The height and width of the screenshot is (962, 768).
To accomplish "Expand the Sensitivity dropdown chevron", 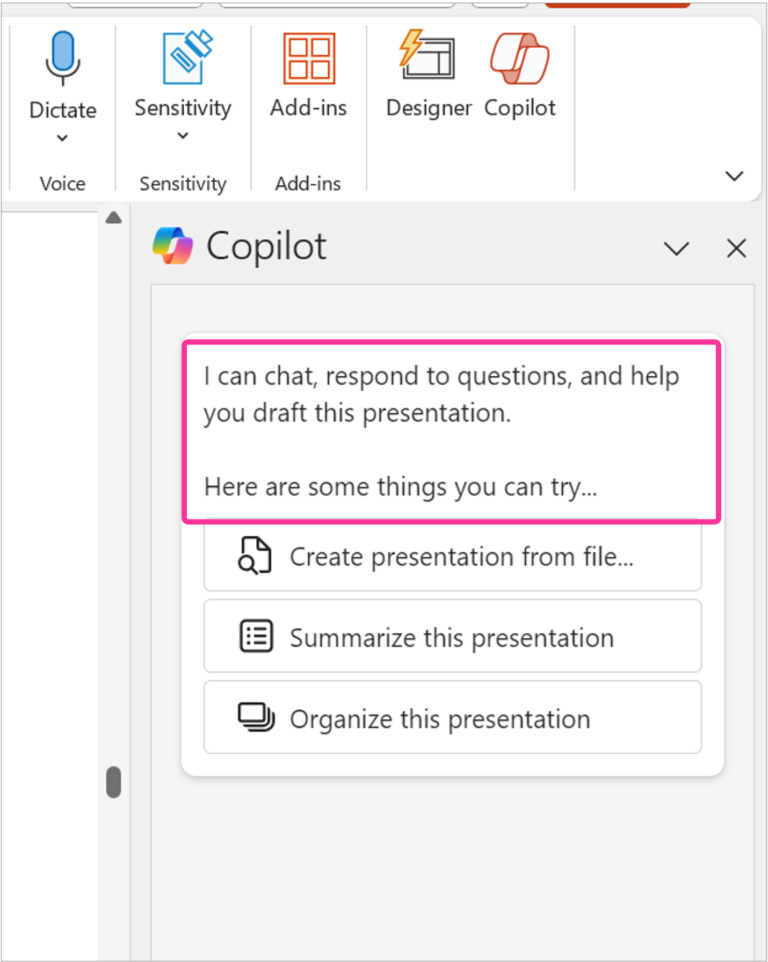I will 183,136.
